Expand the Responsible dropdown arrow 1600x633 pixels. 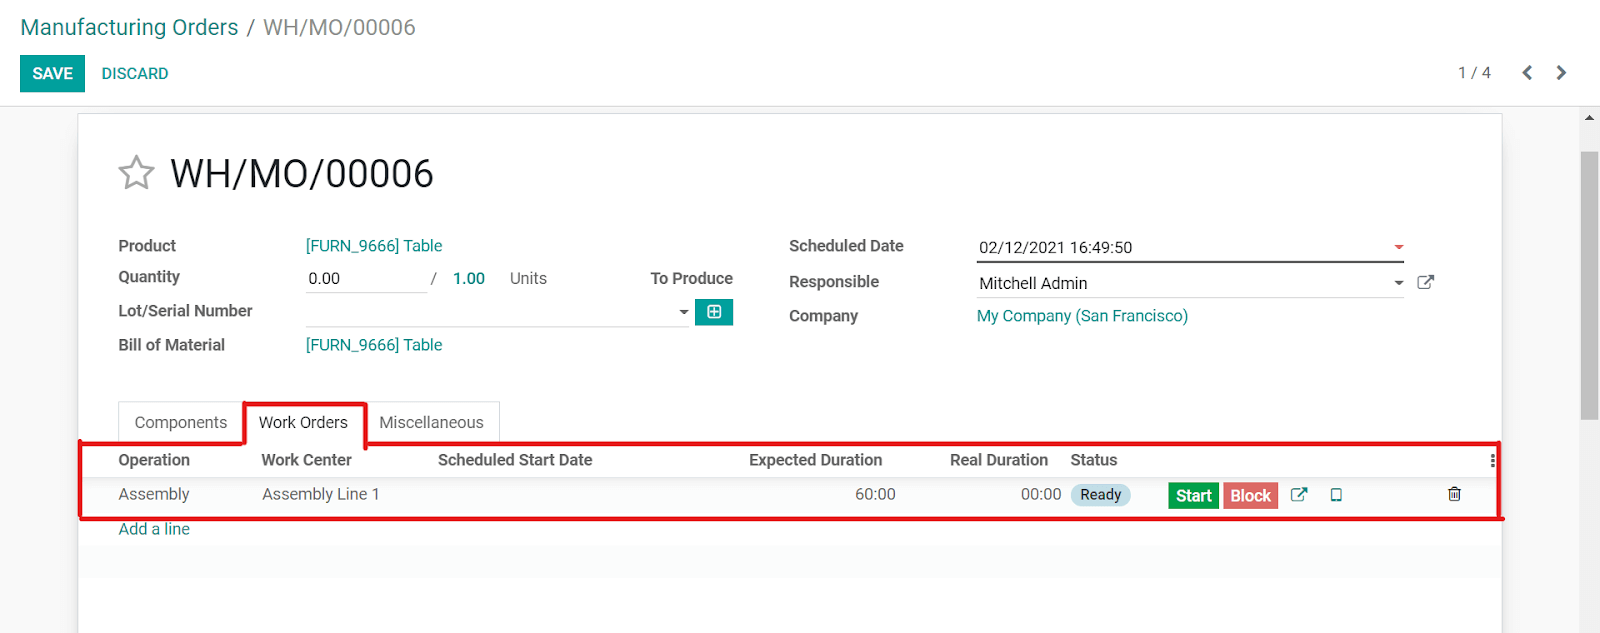[x=1399, y=283]
